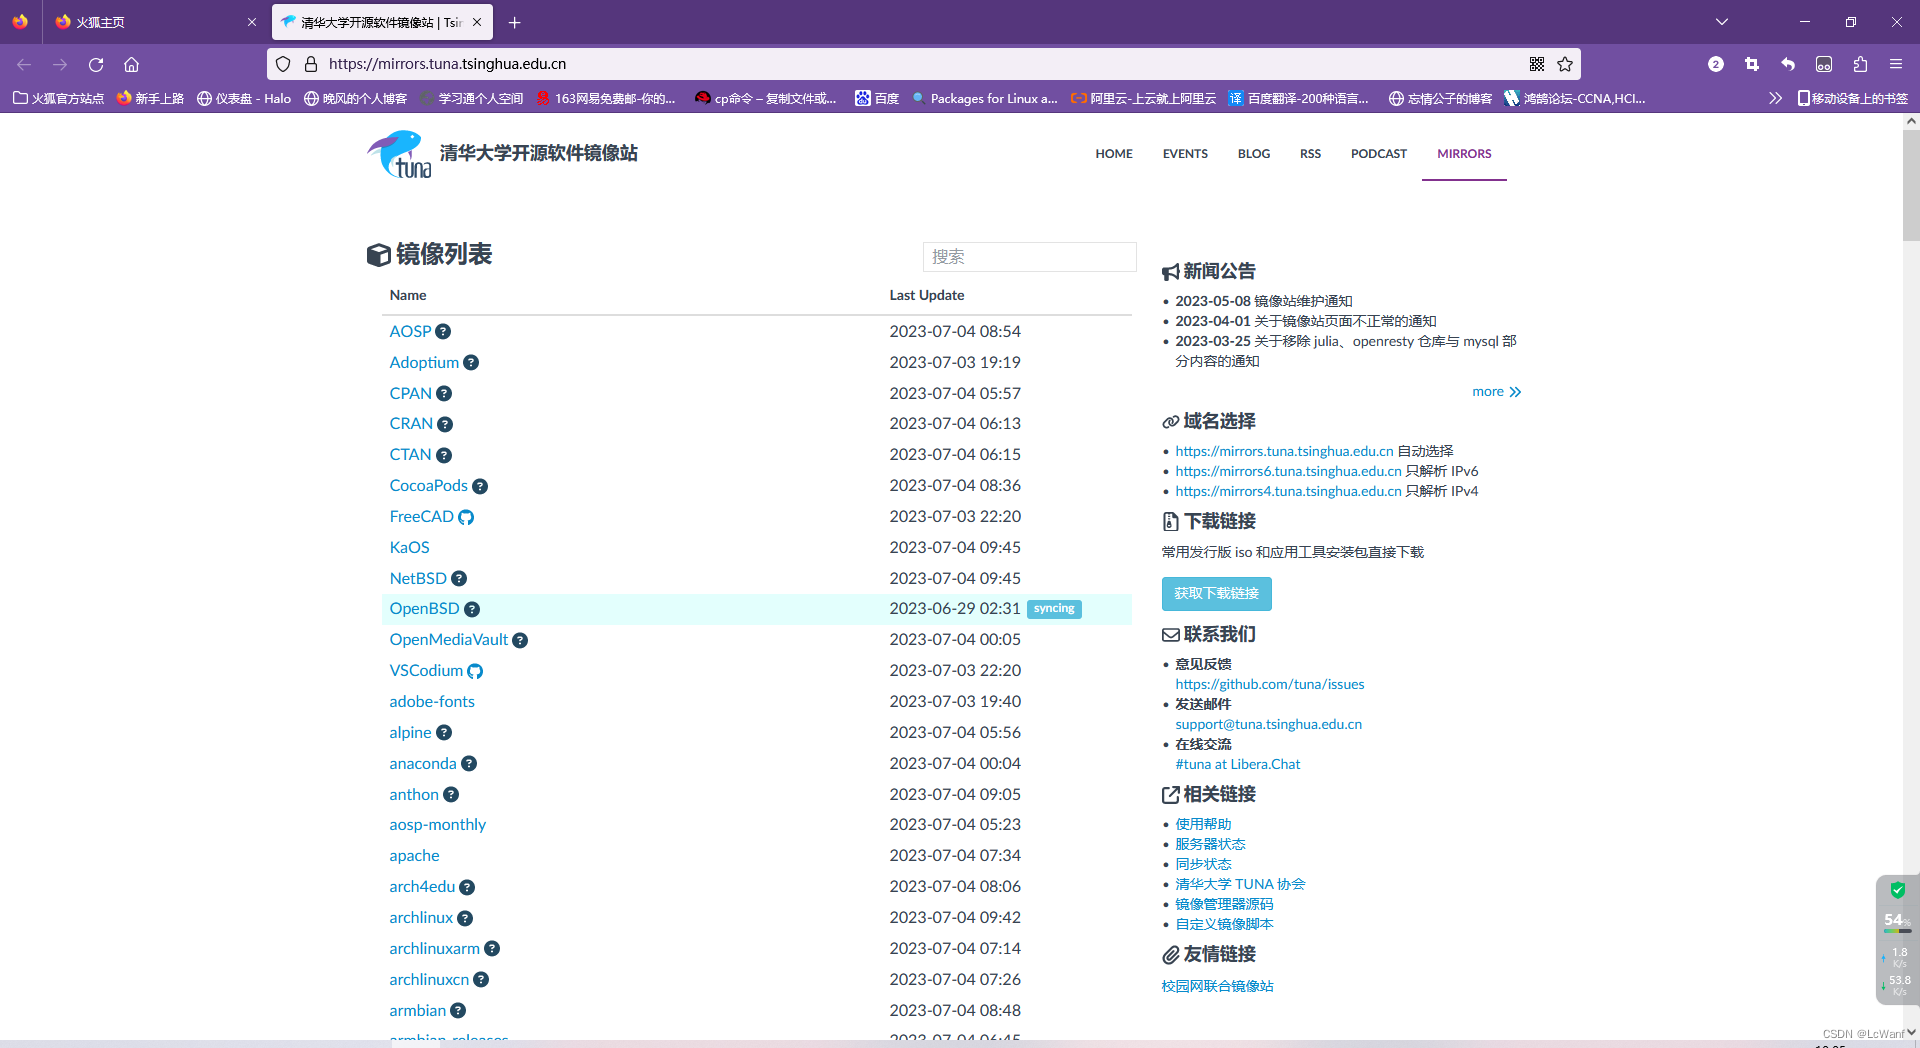Open the 火狐官方站点 bookmark folder
The image size is (1920, 1048).
(58, 98)
